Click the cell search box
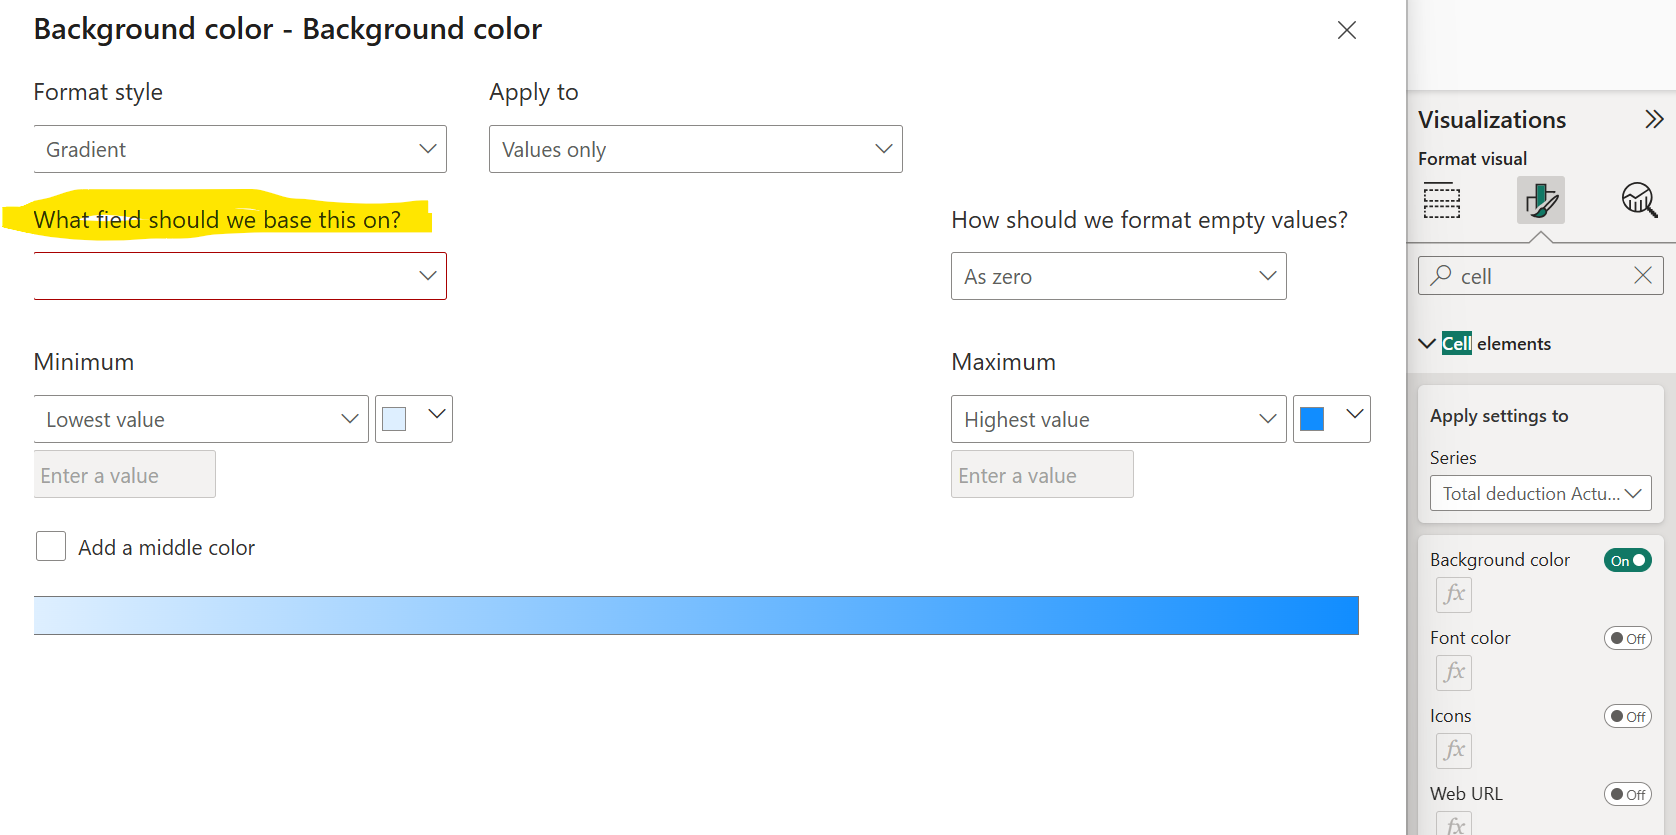 (x=1541, y=276)
